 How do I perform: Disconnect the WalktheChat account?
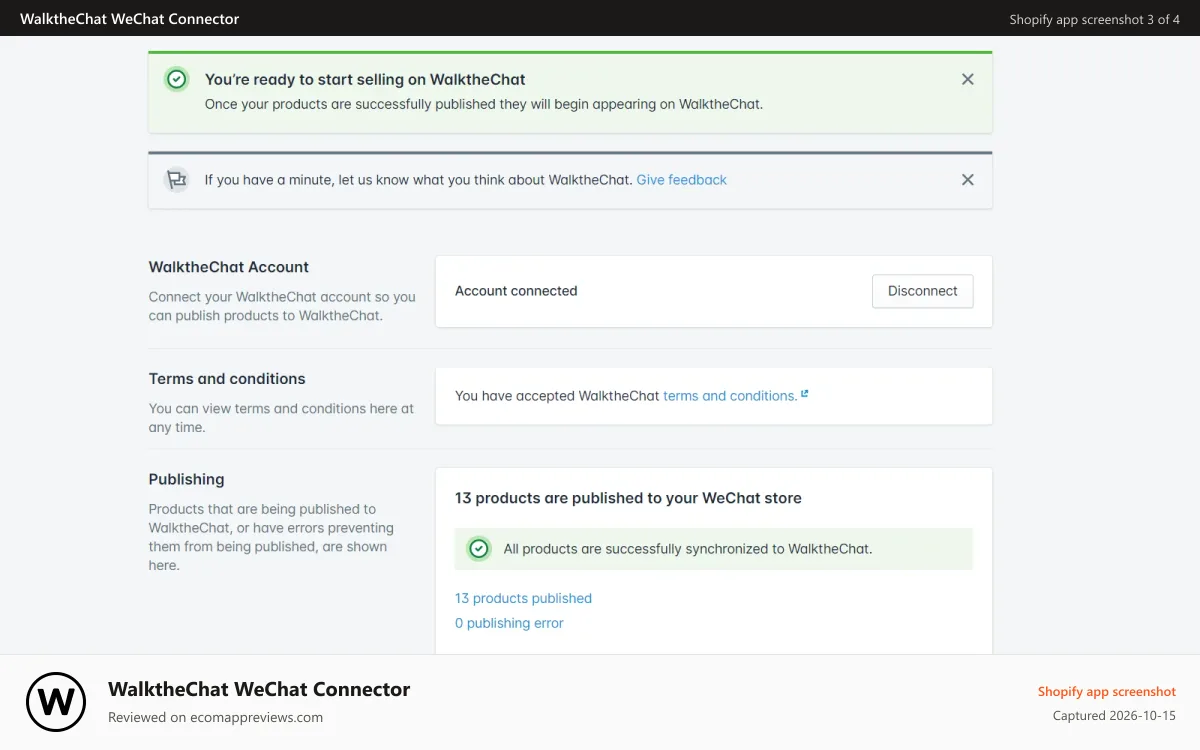(x=923, y=291)
